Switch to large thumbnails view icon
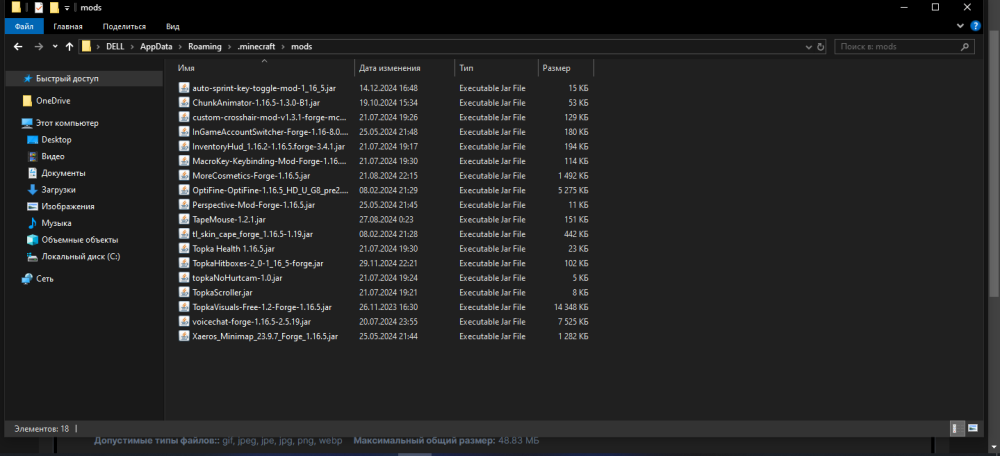The height and width of the screenshot is (456, 1000). point(973,428)
